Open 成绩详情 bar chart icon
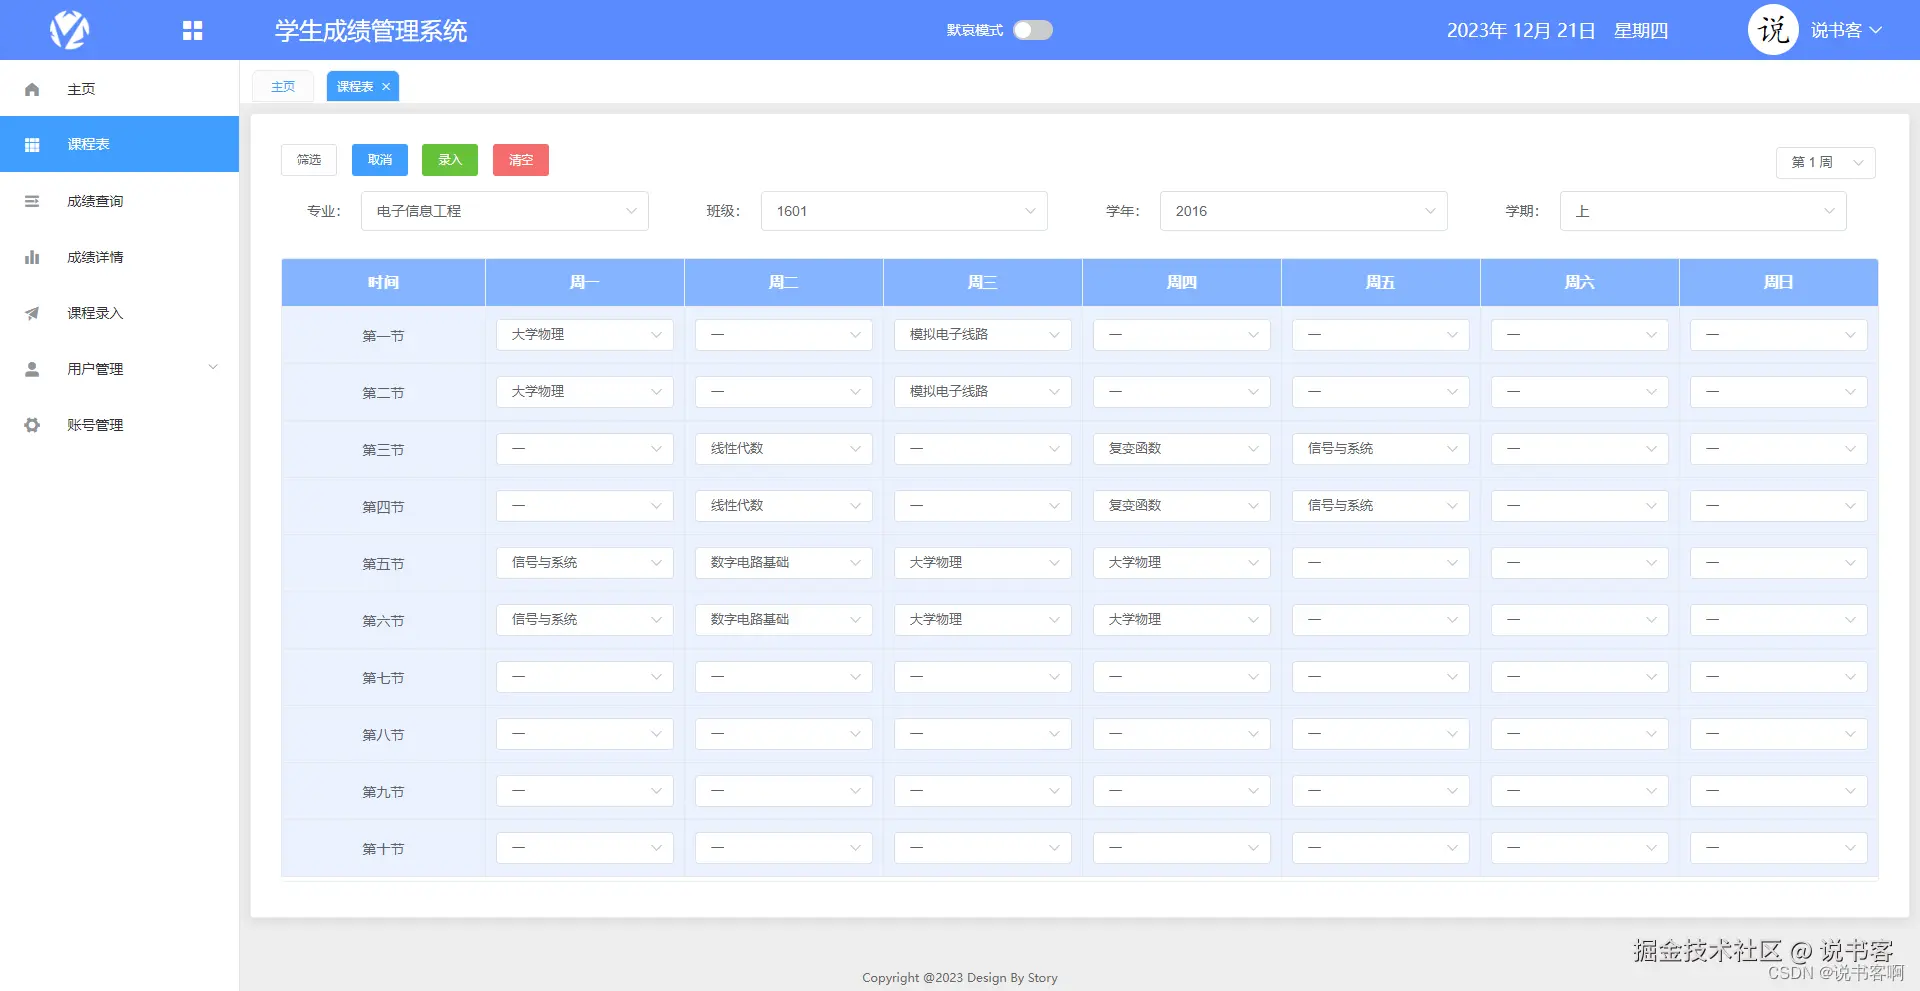Screen dimensions: 1920x991 click(x=31, y=257)
